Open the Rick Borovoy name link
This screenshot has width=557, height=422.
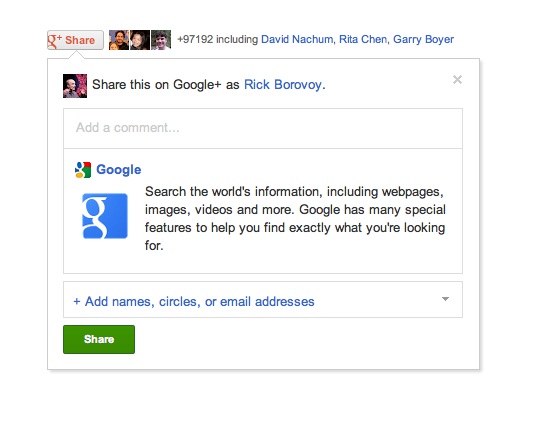click(283, 85)
